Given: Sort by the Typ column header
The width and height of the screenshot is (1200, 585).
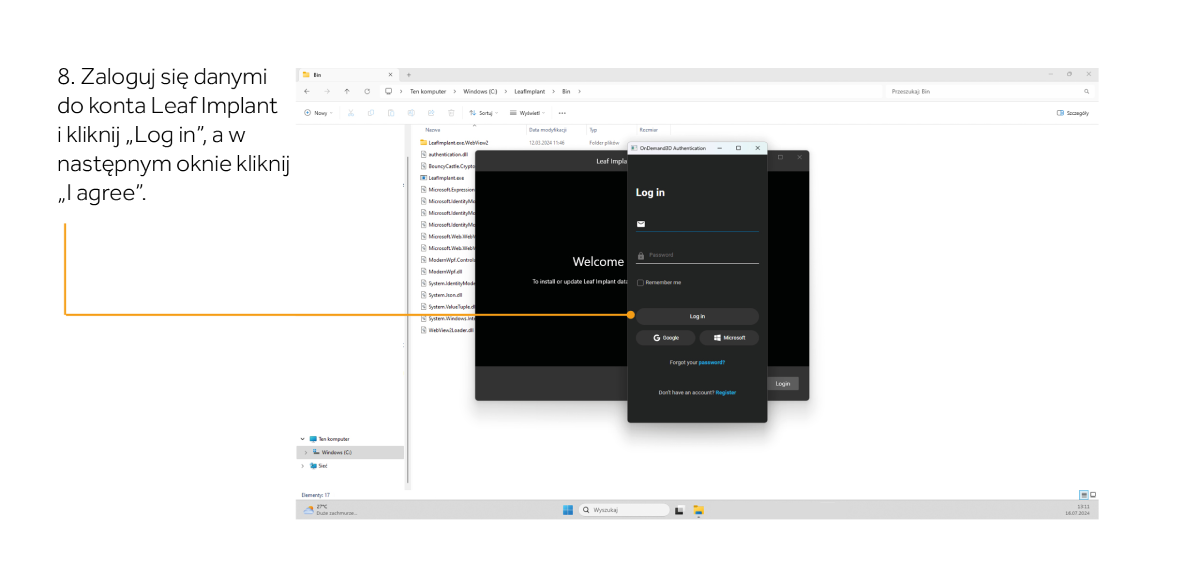Looking at the screenshot, I should [593, 130].
